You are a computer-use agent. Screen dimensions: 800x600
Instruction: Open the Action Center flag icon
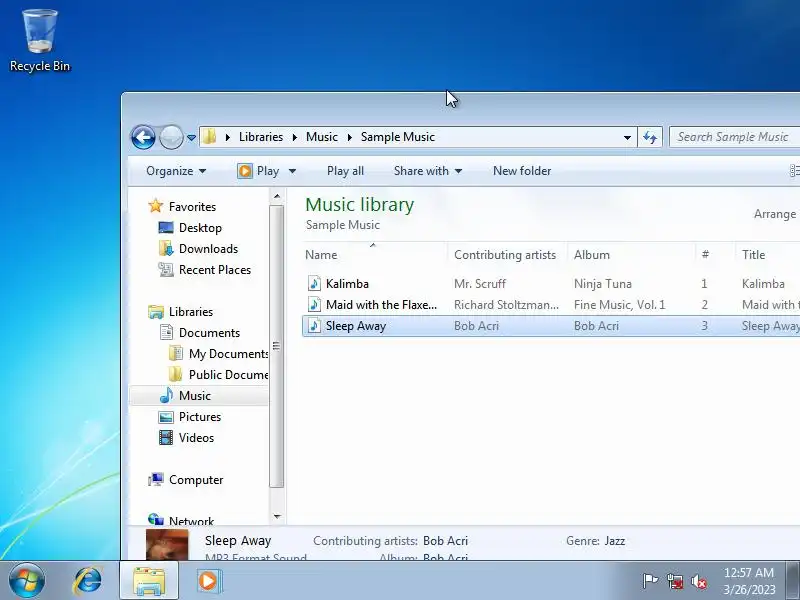[x=650, y=581]
